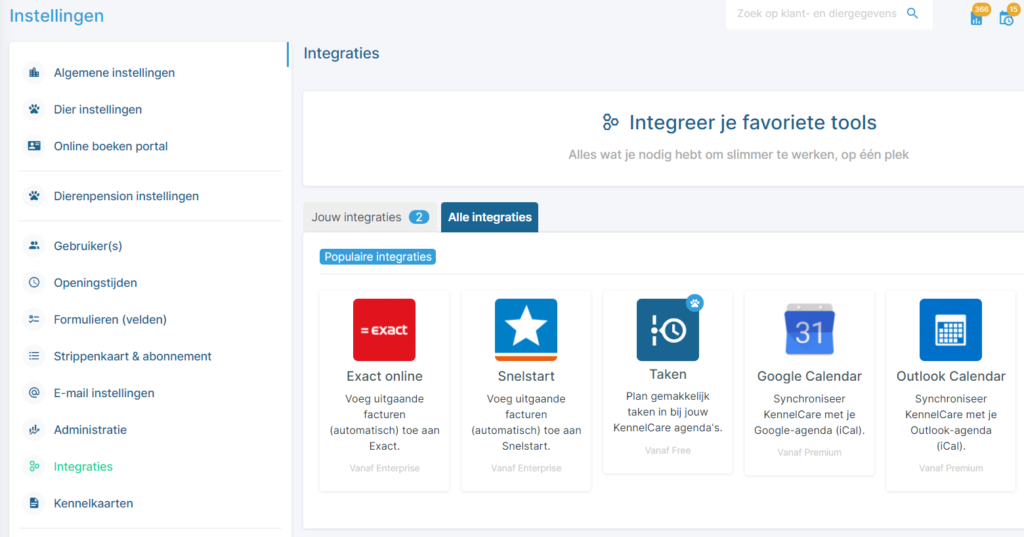Image resolution: width=1024 pixels, height=537 pixels.
Task: Select the Snelstart star icon
Action: [526, 330]
